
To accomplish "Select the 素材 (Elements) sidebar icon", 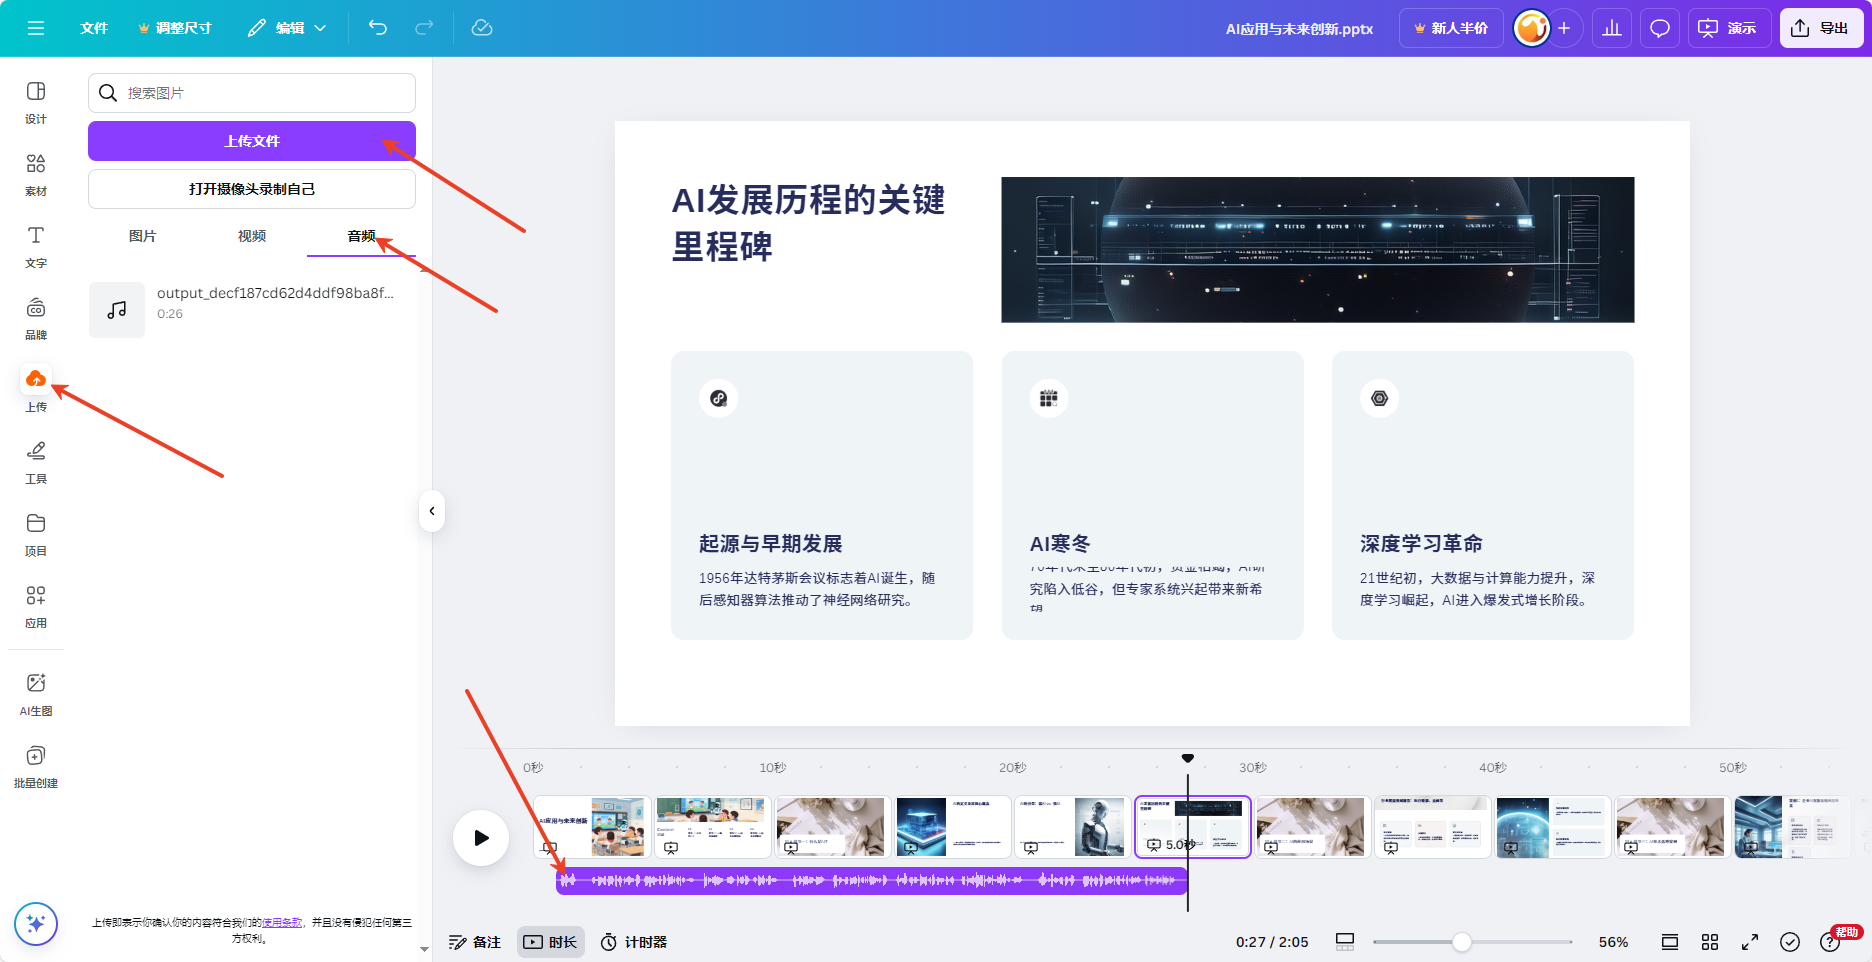I will [36, 172].
